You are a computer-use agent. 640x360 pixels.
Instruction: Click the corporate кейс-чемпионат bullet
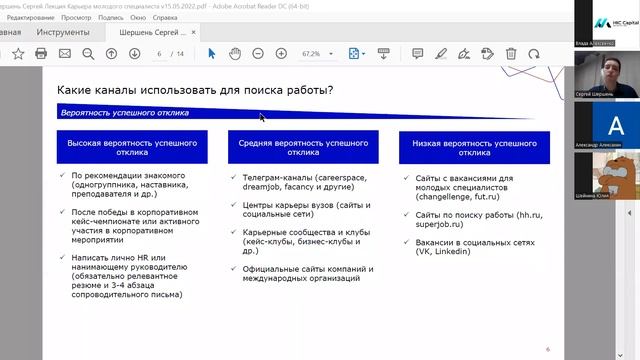135,226
